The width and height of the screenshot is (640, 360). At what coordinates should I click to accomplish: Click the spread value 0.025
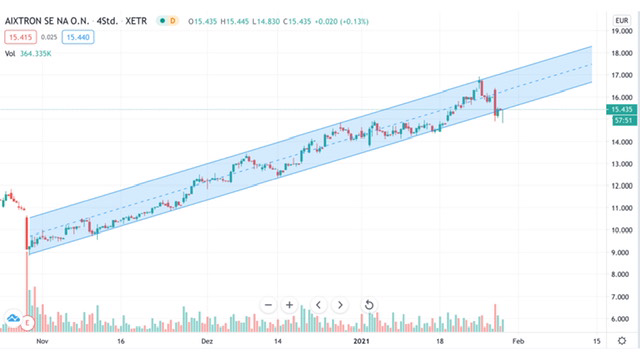[49, 37]
